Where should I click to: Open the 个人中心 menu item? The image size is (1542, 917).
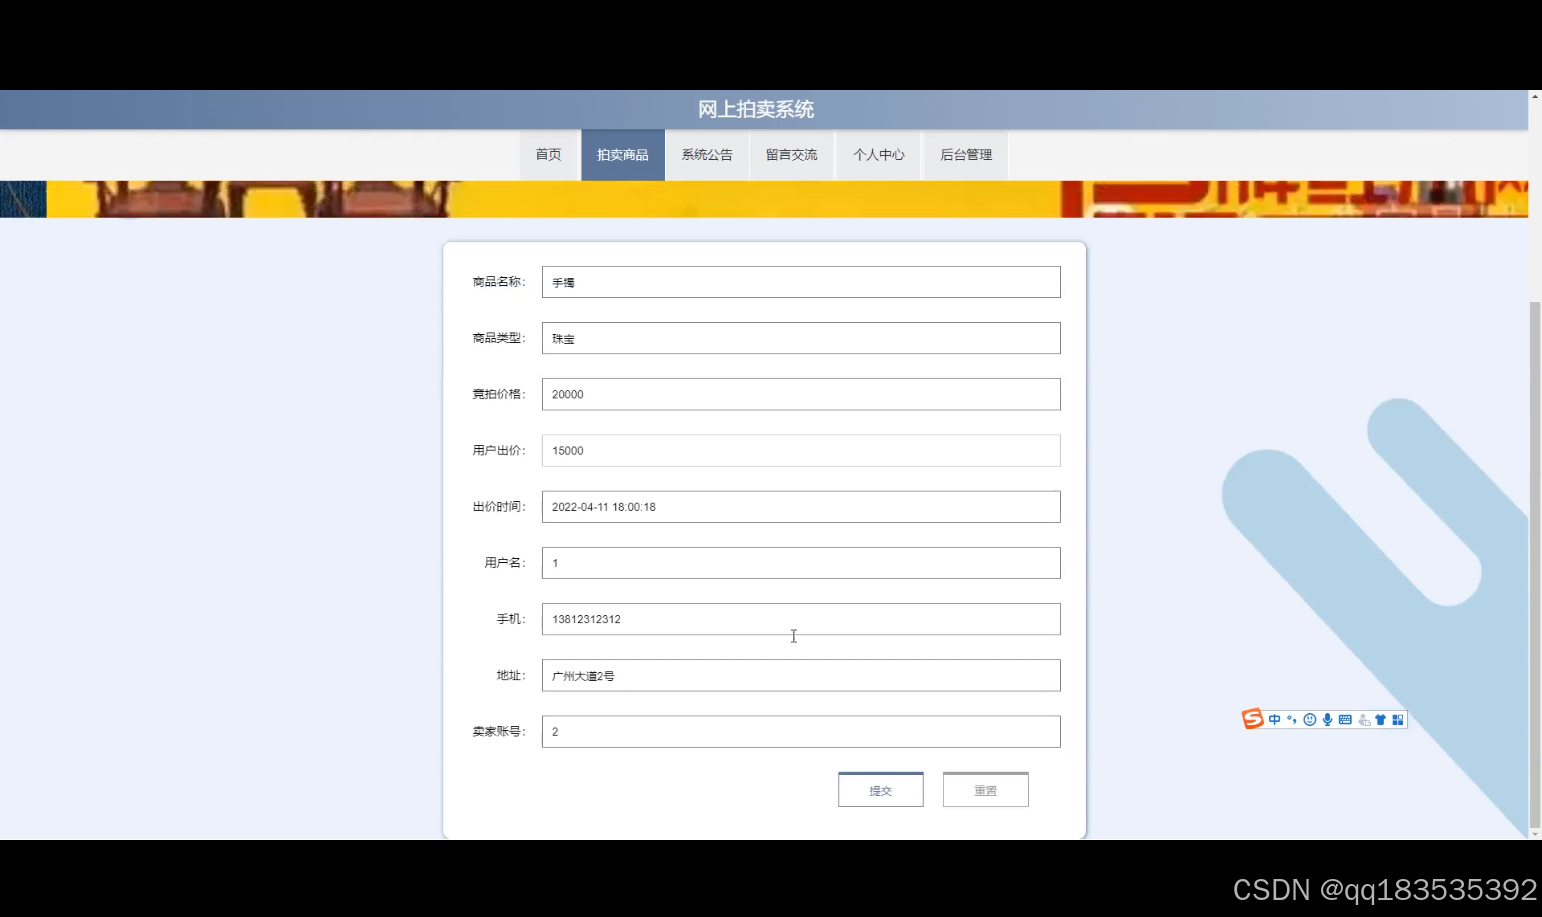(878, 155)
